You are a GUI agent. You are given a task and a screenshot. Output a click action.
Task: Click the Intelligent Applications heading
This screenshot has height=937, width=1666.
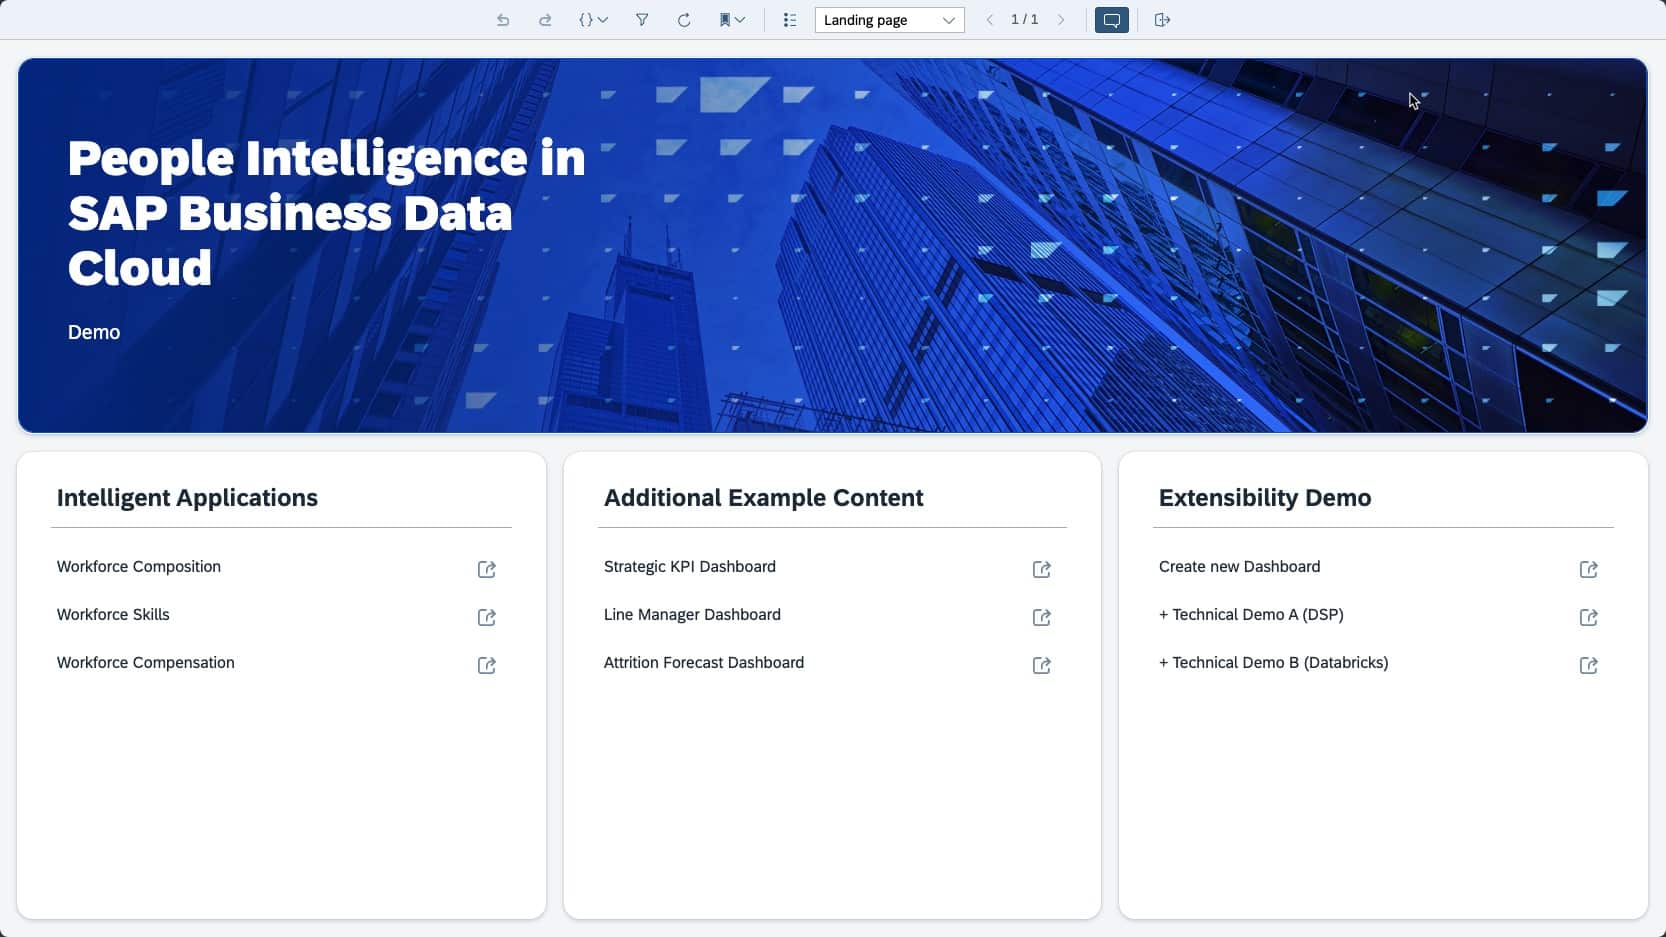(x=187, y=498)
